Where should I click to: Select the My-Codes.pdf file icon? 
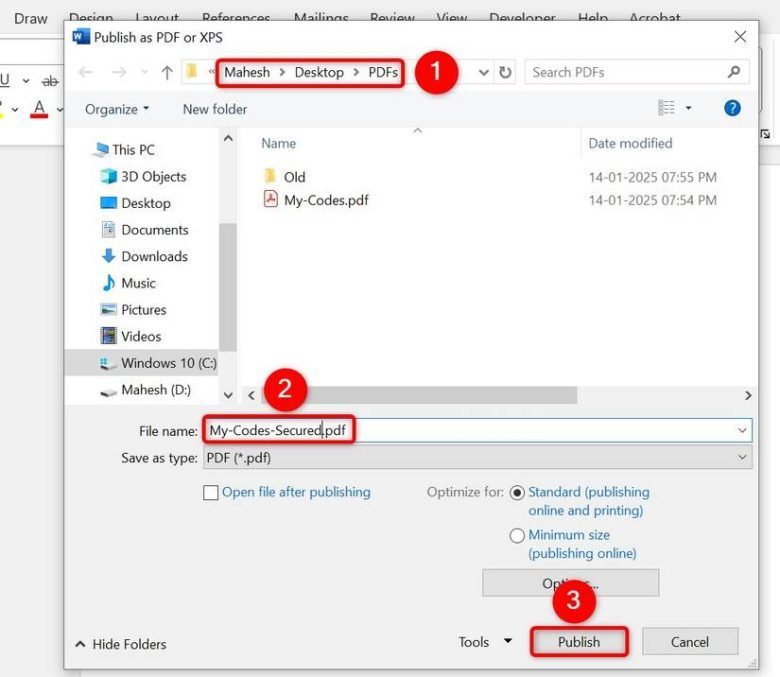(271, 199)
